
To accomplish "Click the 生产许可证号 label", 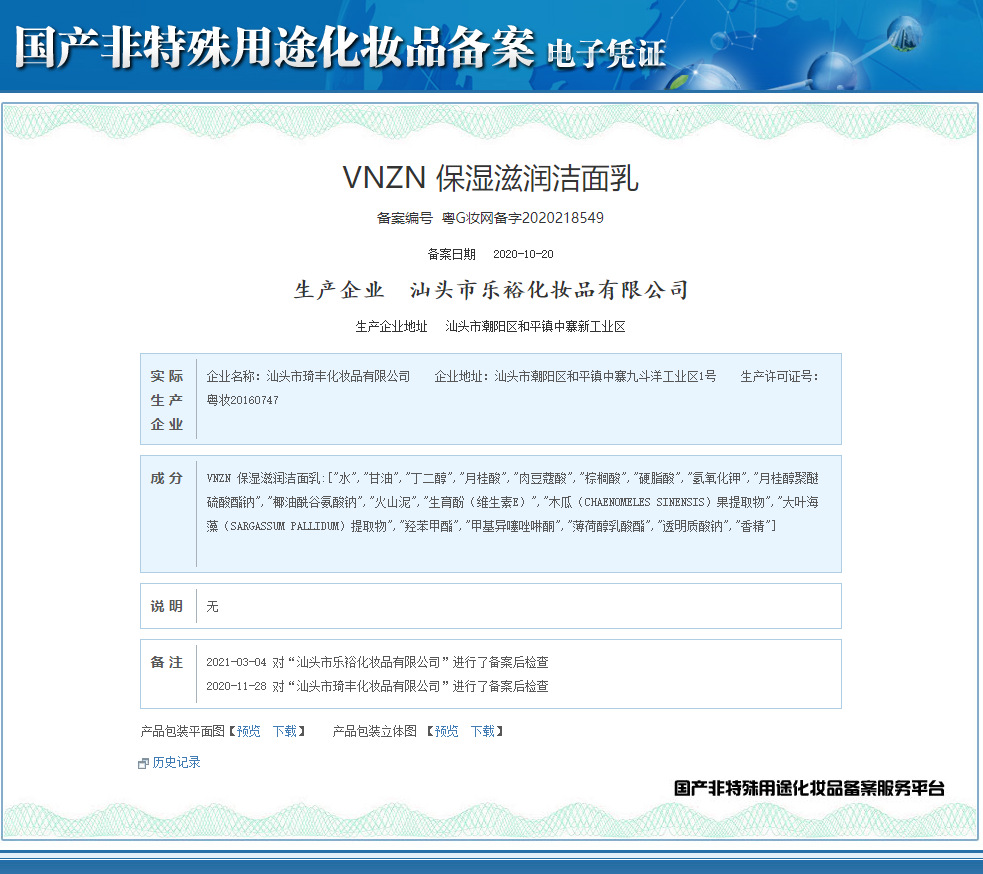I will coord(779,376).
